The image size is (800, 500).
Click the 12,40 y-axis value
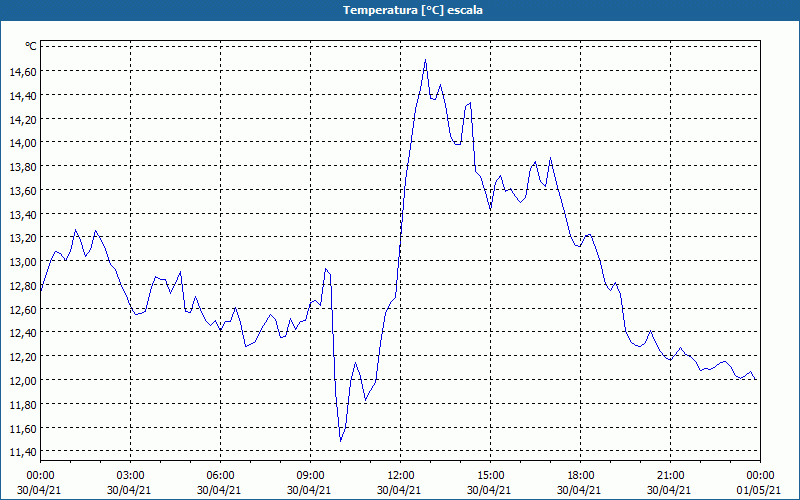click(x=23, y=333)
